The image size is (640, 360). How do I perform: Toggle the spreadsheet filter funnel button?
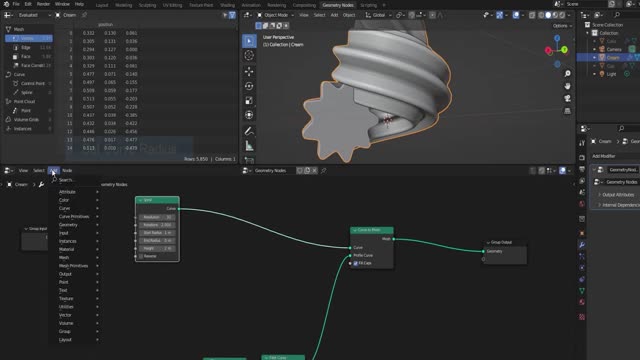232,15
